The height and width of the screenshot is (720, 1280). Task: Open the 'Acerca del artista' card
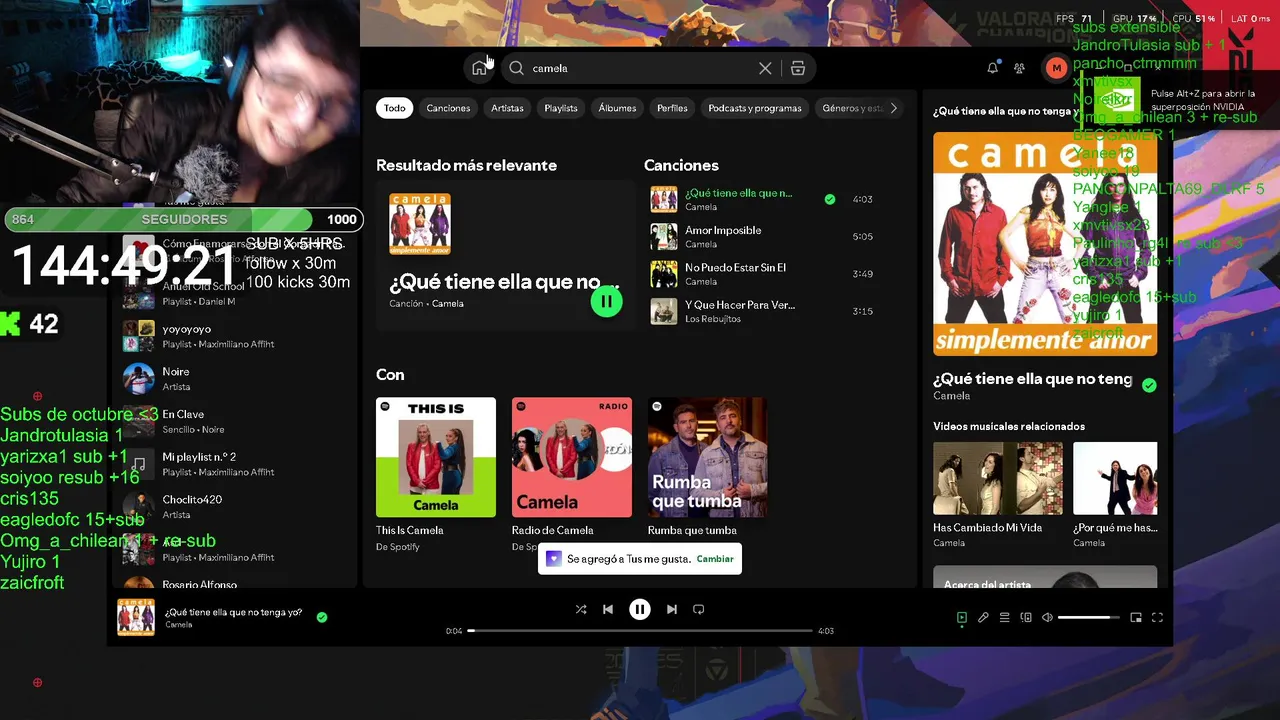pyautogui.click(x=1045, y=577)
